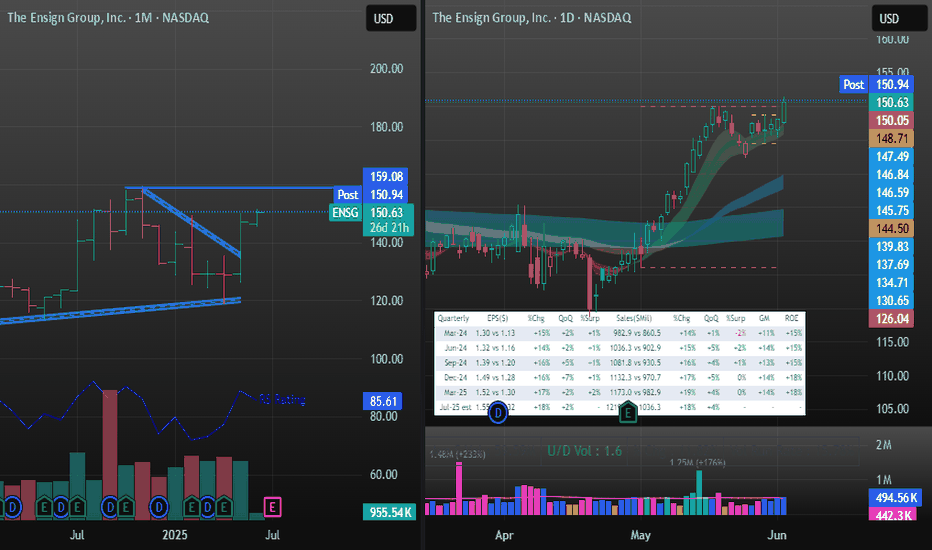Click the 146.84 price label
Image resolution: width=932 pixels, height=550 pixels.
(x=892, y=175)
